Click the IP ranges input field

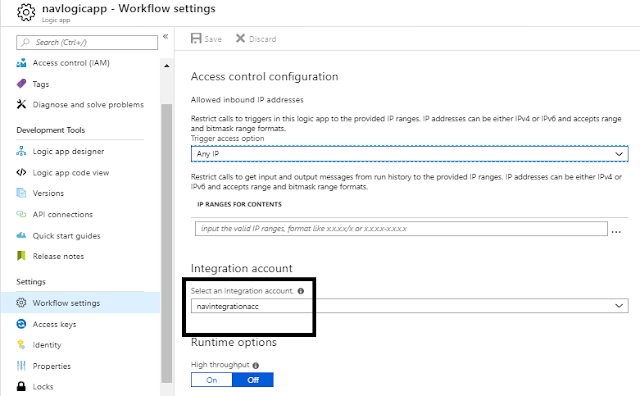point(401,228)
